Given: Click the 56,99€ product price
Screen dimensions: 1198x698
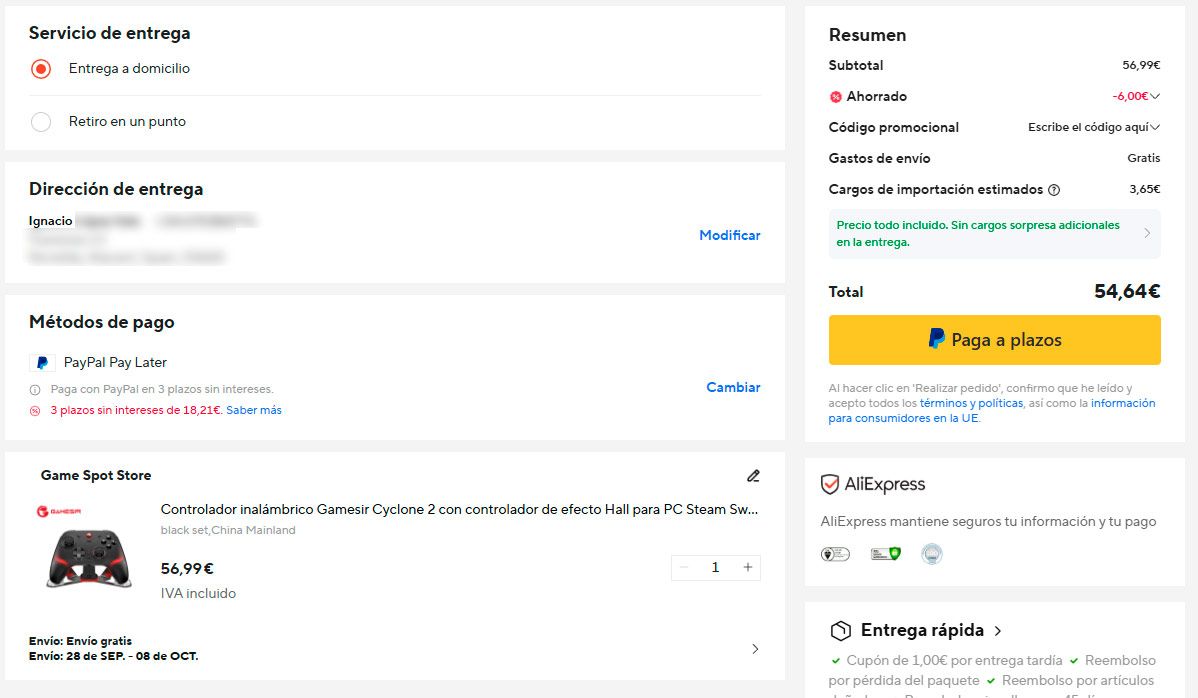Looking at the screenshot, I should pyautogui.click(x=187, y=569).
